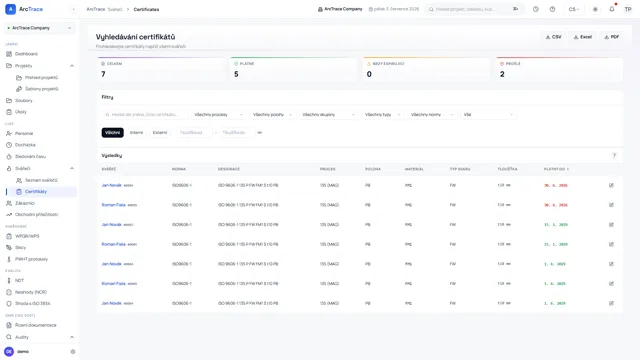Open the TP user avatar menu
The width and height of the screenshot is (640, 360).
pyautogui.click(x=628, y=9)
